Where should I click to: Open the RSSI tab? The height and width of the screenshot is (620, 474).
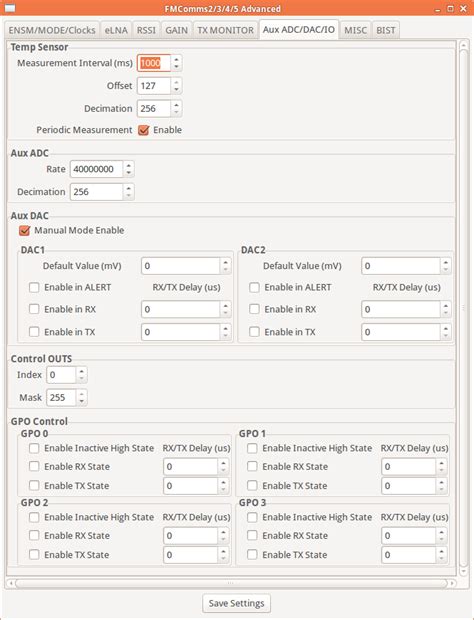[146, 30]
